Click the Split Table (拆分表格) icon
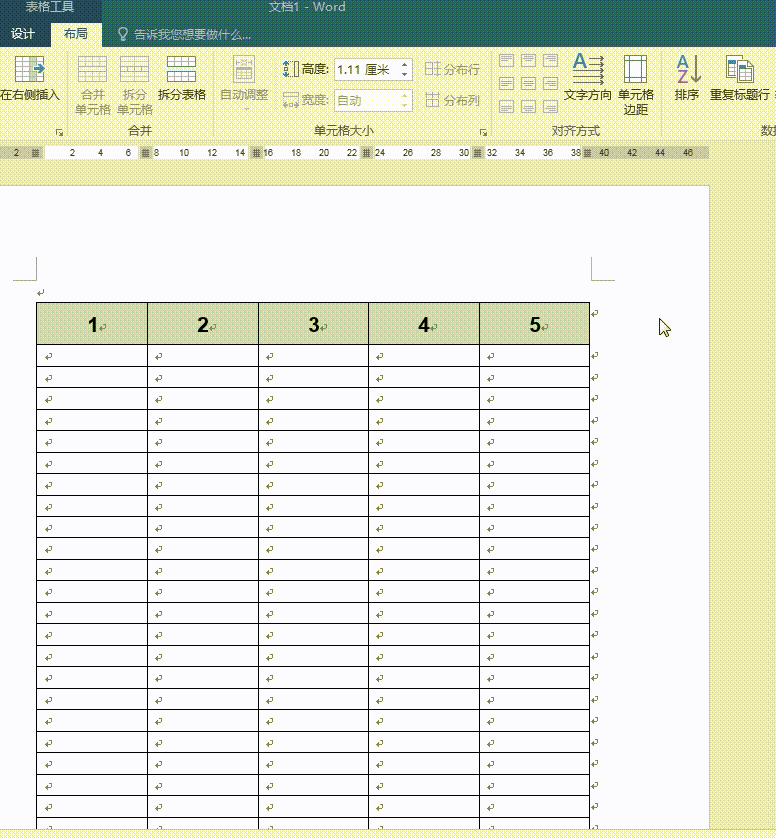 (x=181, y=69)
